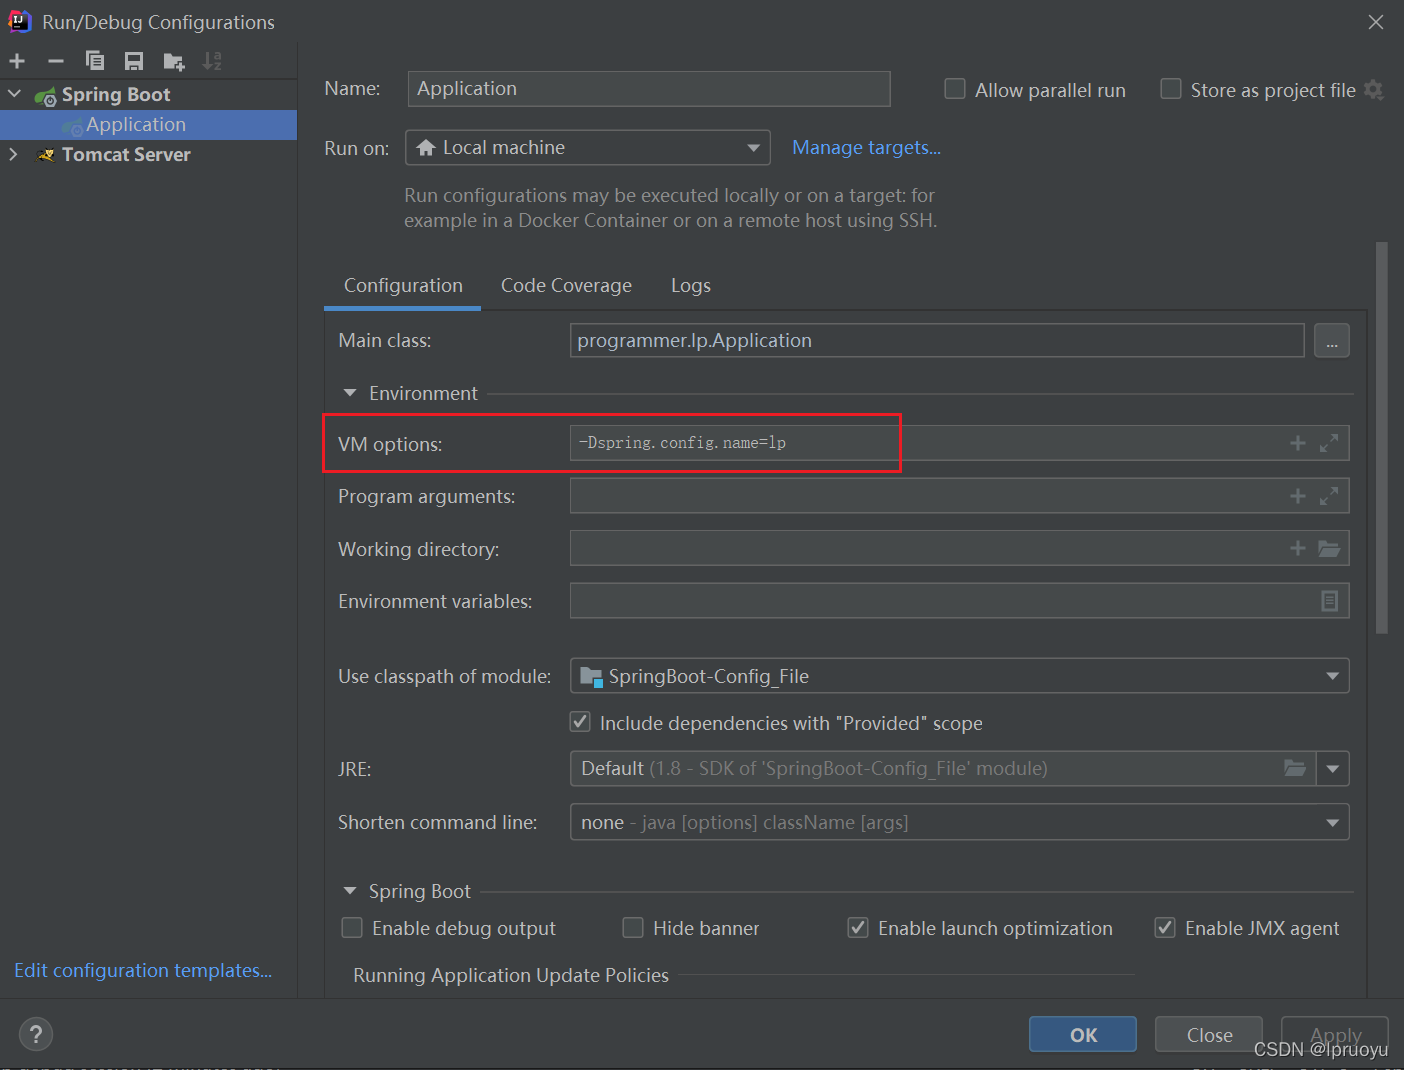Insert macro in VM options
This screenshot has width=1404, height=1070.
pos(1298,443)
